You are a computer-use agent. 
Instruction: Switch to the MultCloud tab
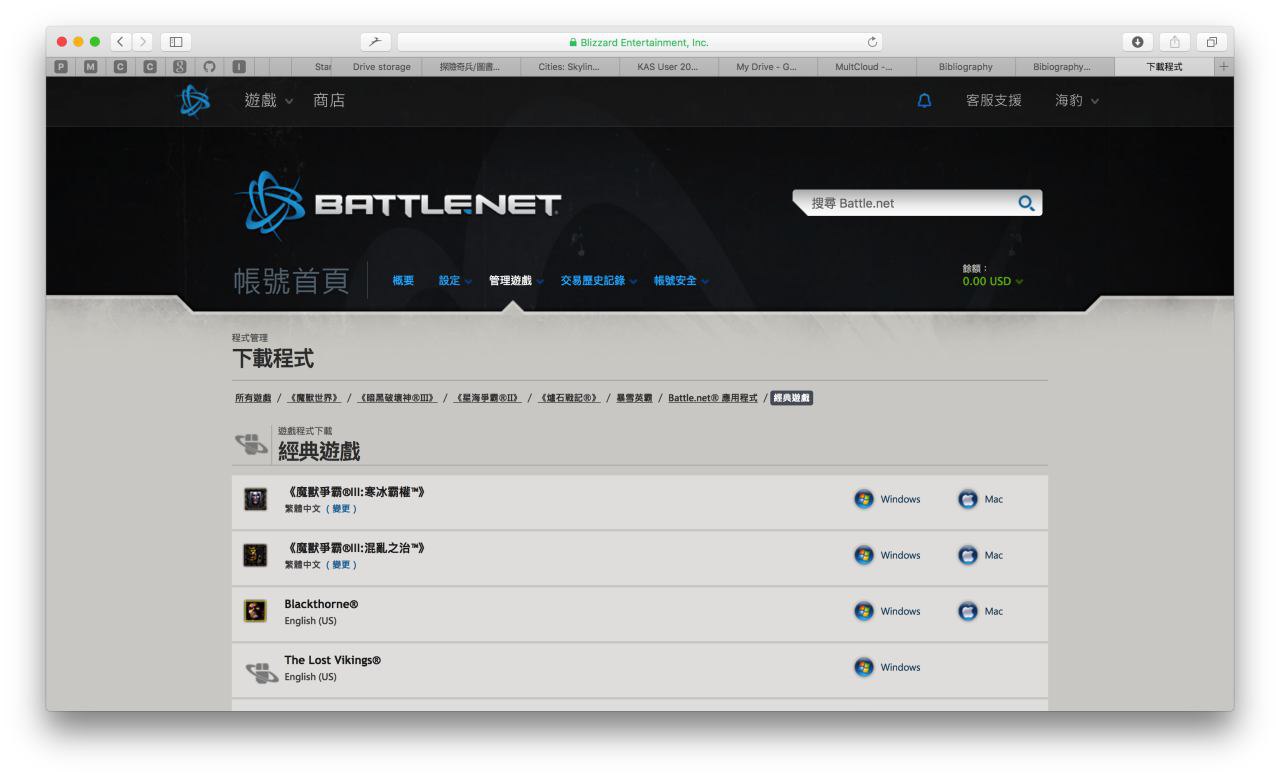tap(865, 67)
